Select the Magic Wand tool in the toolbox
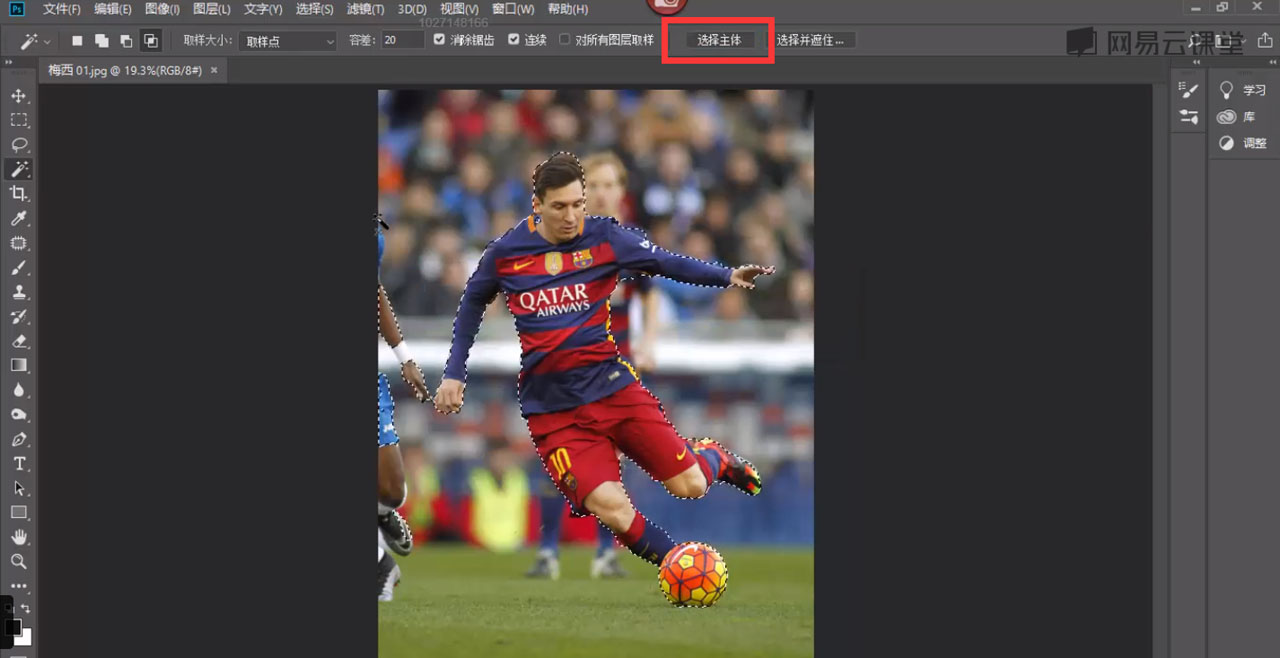 pyautogui.click(x=18, y=169)
